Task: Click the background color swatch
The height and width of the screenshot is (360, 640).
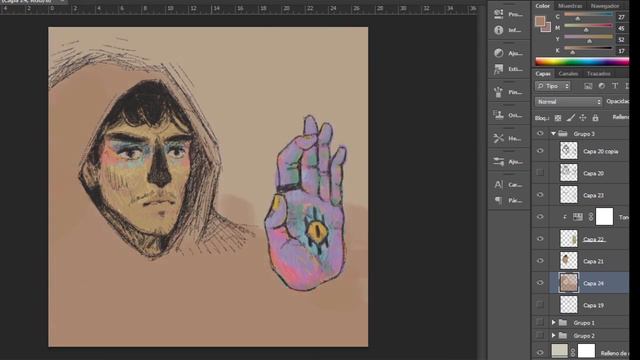Action: [547, 28]
